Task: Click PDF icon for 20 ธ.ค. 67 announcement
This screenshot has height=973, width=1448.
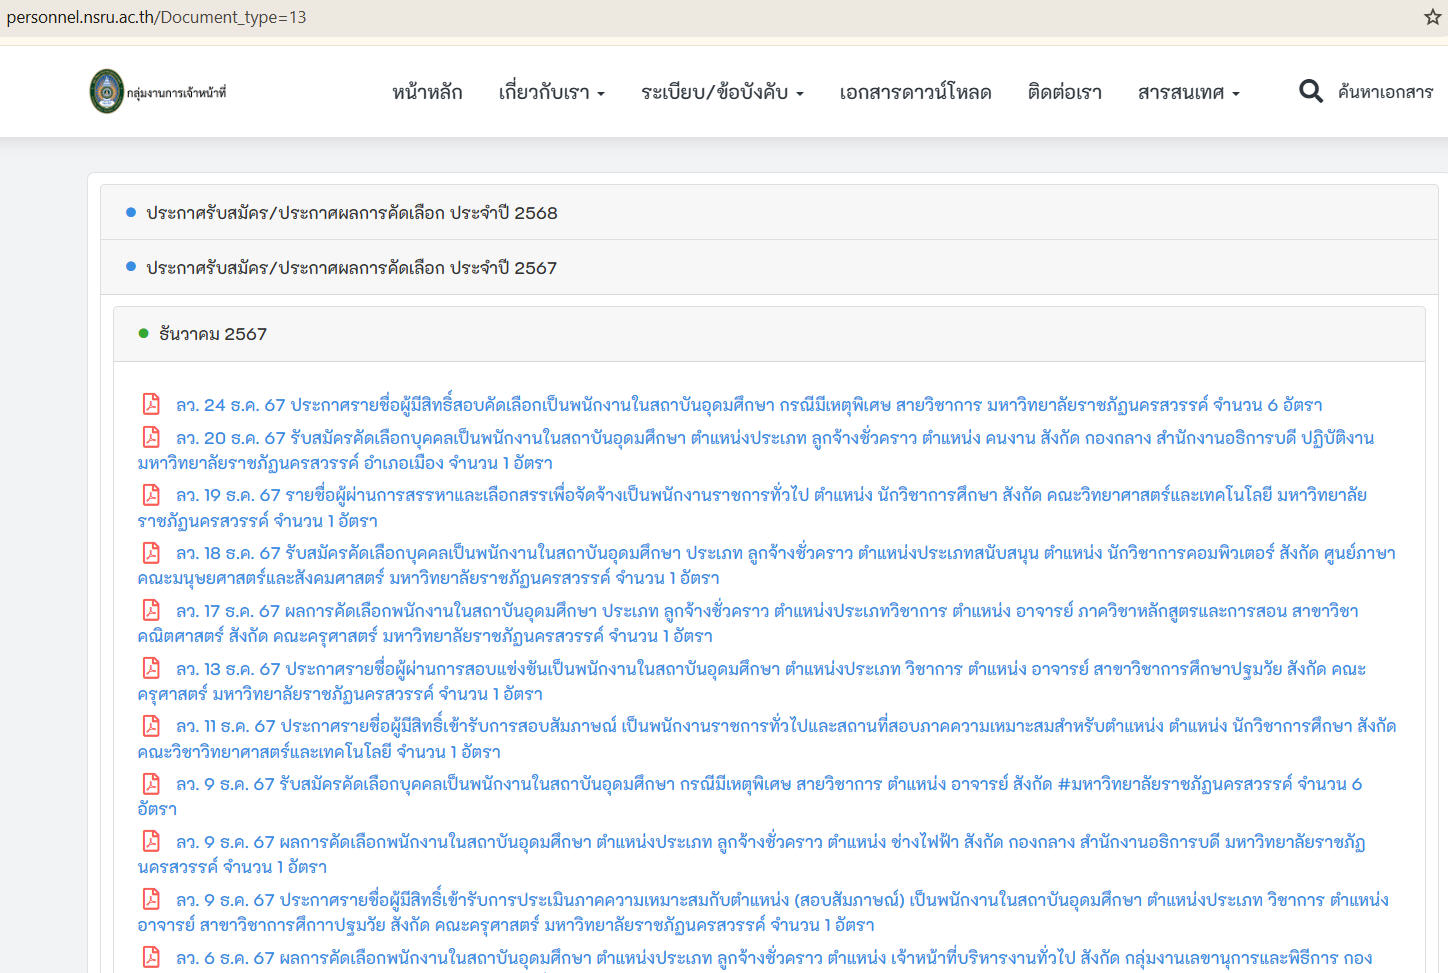Action: tap(151, 437)
